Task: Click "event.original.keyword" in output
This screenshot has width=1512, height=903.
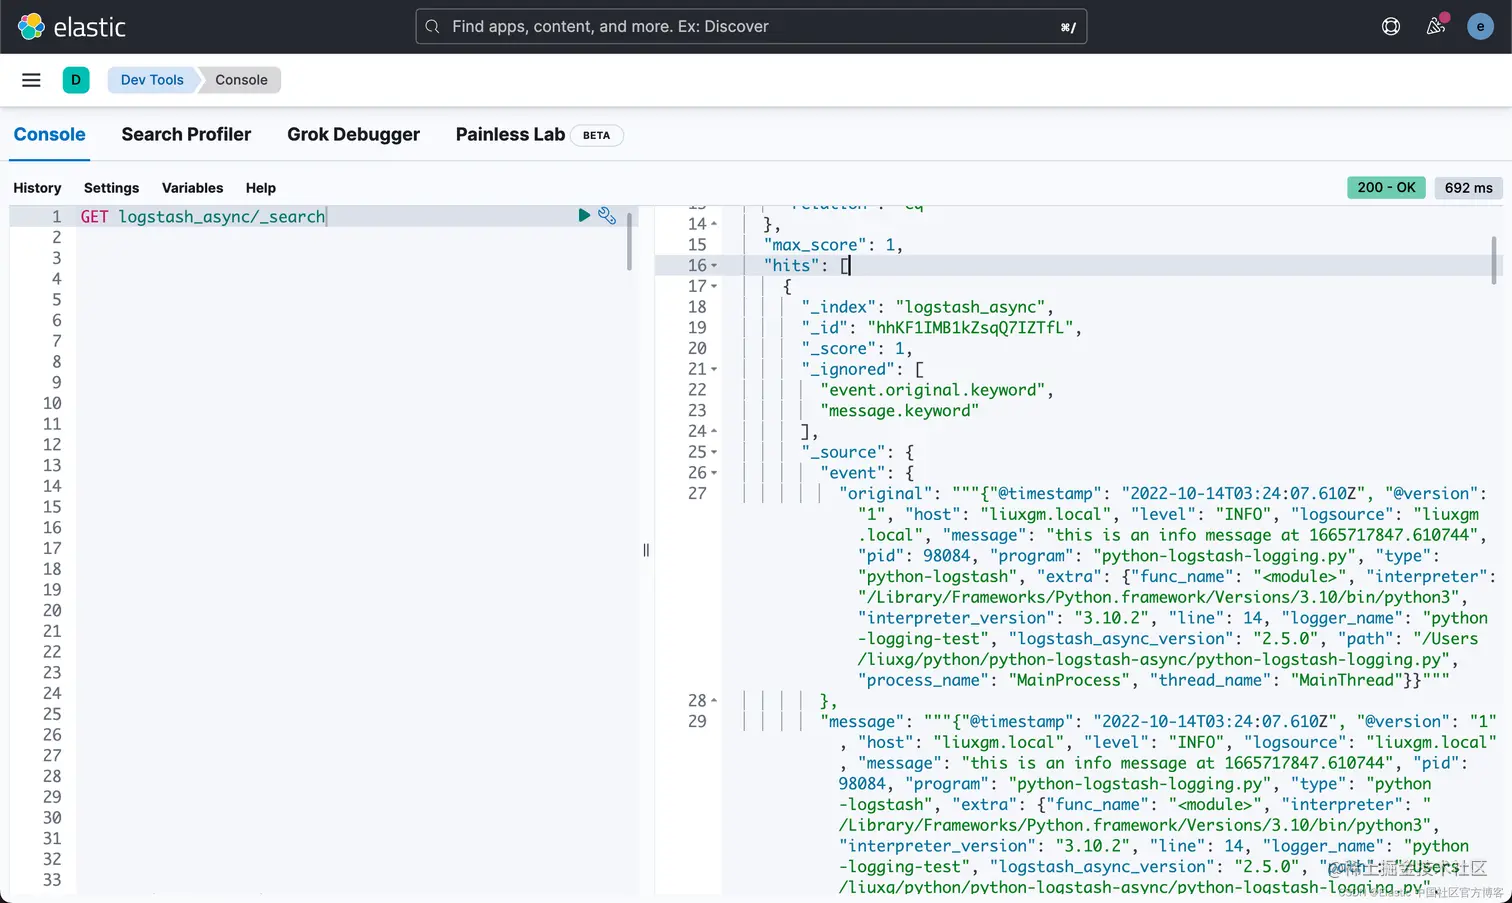Action: coord(932,390)
